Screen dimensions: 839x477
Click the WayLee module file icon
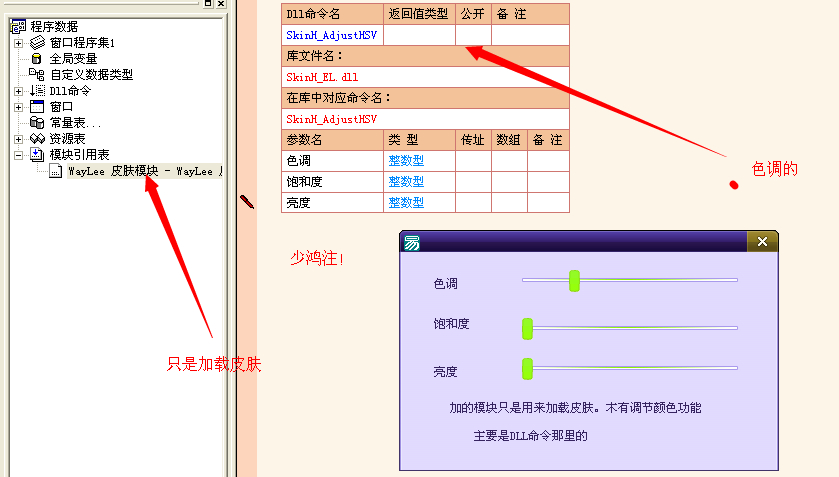[56, 171]
